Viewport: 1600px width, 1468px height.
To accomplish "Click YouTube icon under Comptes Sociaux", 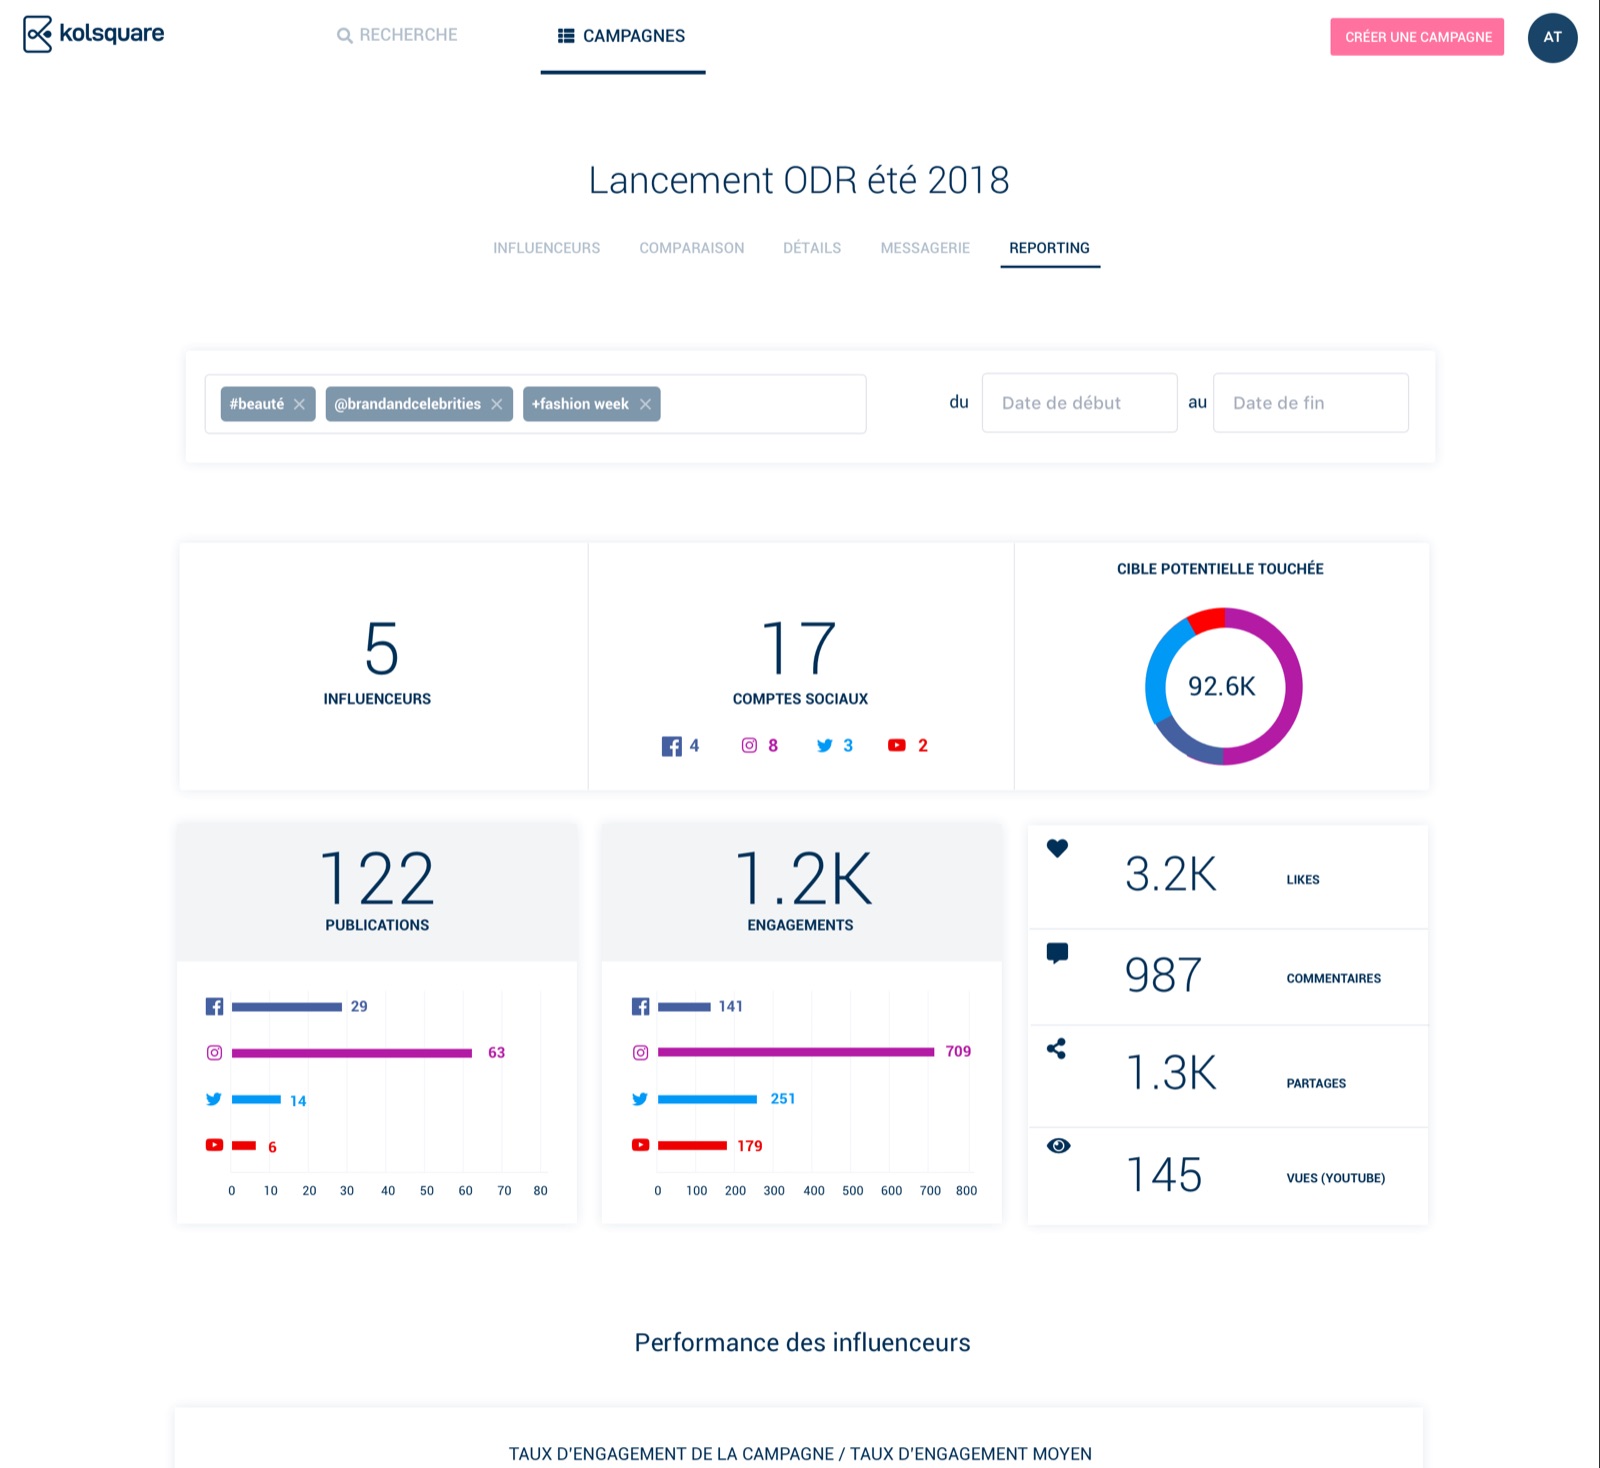I will pyautogui.click(x=897, y=745).
